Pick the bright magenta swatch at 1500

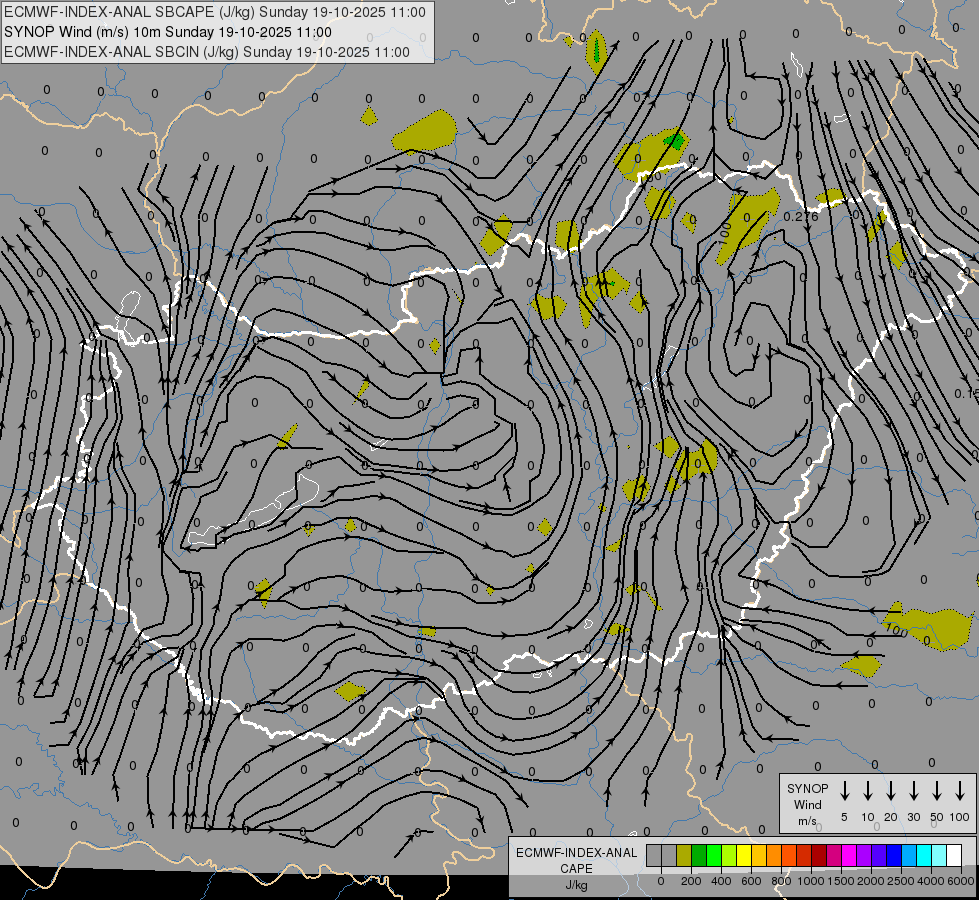click(x=849, y=856)
